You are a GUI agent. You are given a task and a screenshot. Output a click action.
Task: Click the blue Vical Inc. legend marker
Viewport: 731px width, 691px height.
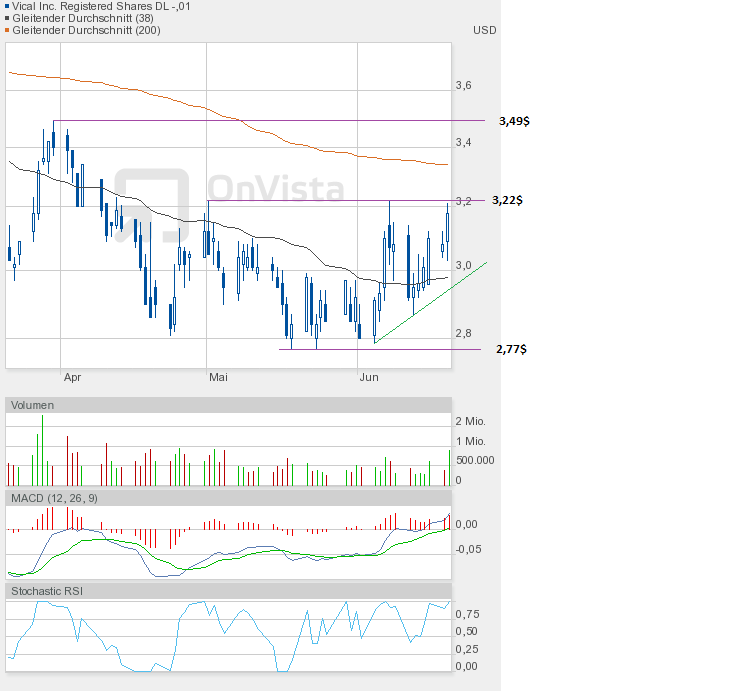(x=9, y=6)
